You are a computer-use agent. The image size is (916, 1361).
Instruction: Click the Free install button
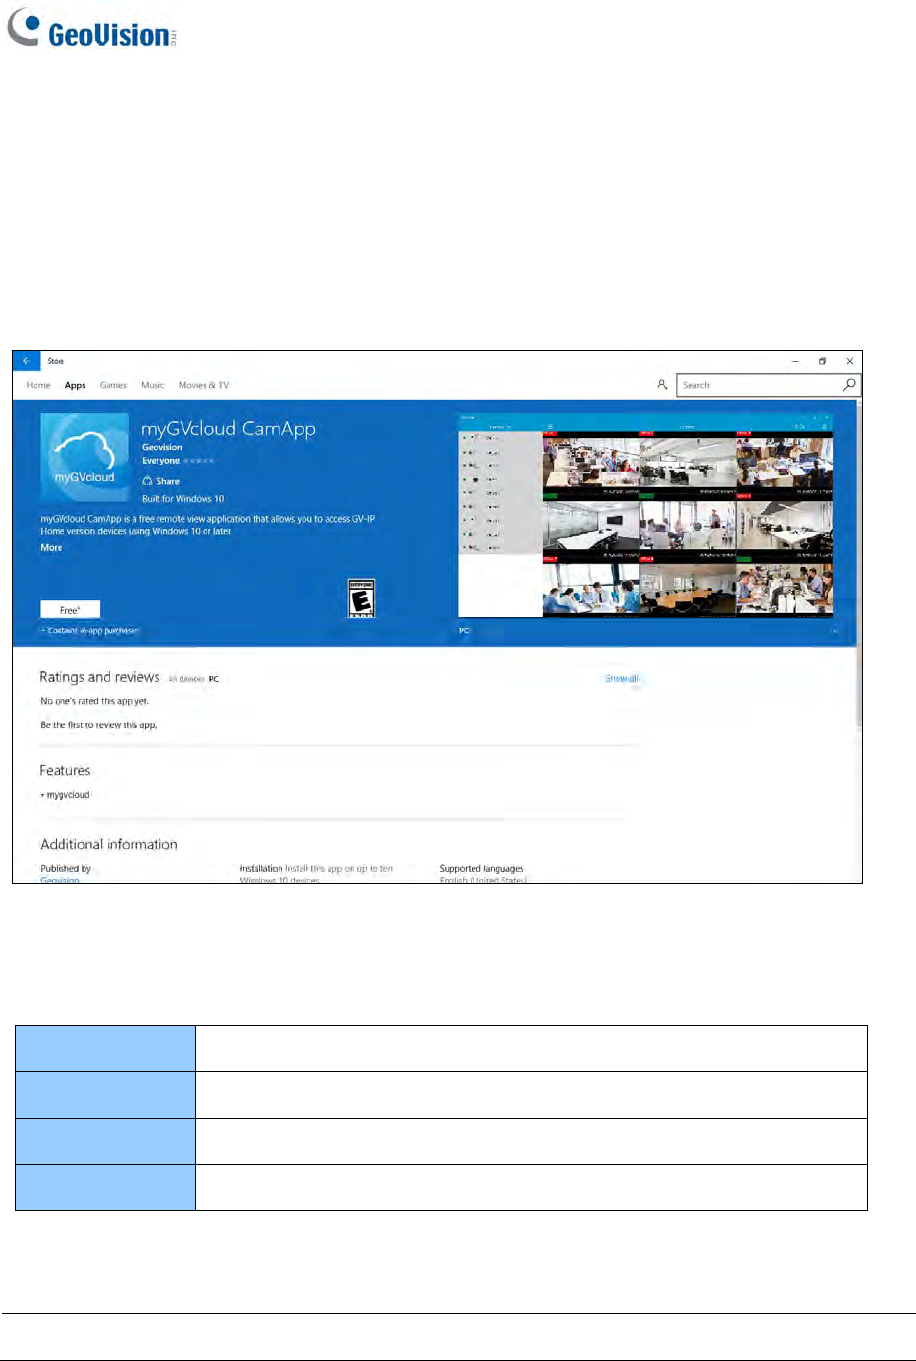point(70,610)
